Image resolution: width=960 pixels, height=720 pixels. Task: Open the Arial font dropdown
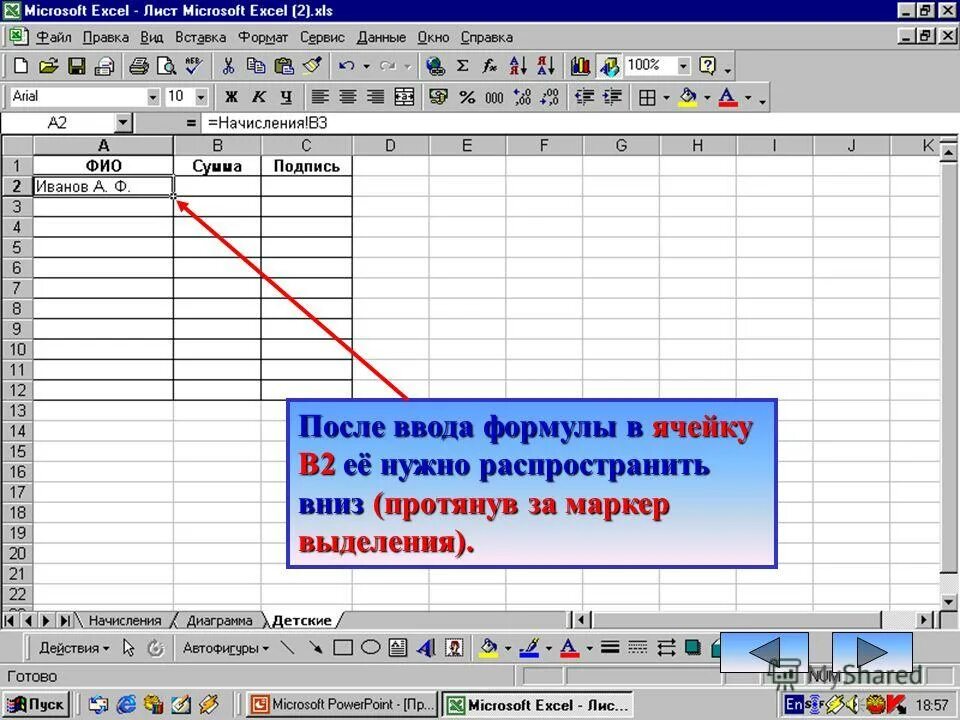152,97
